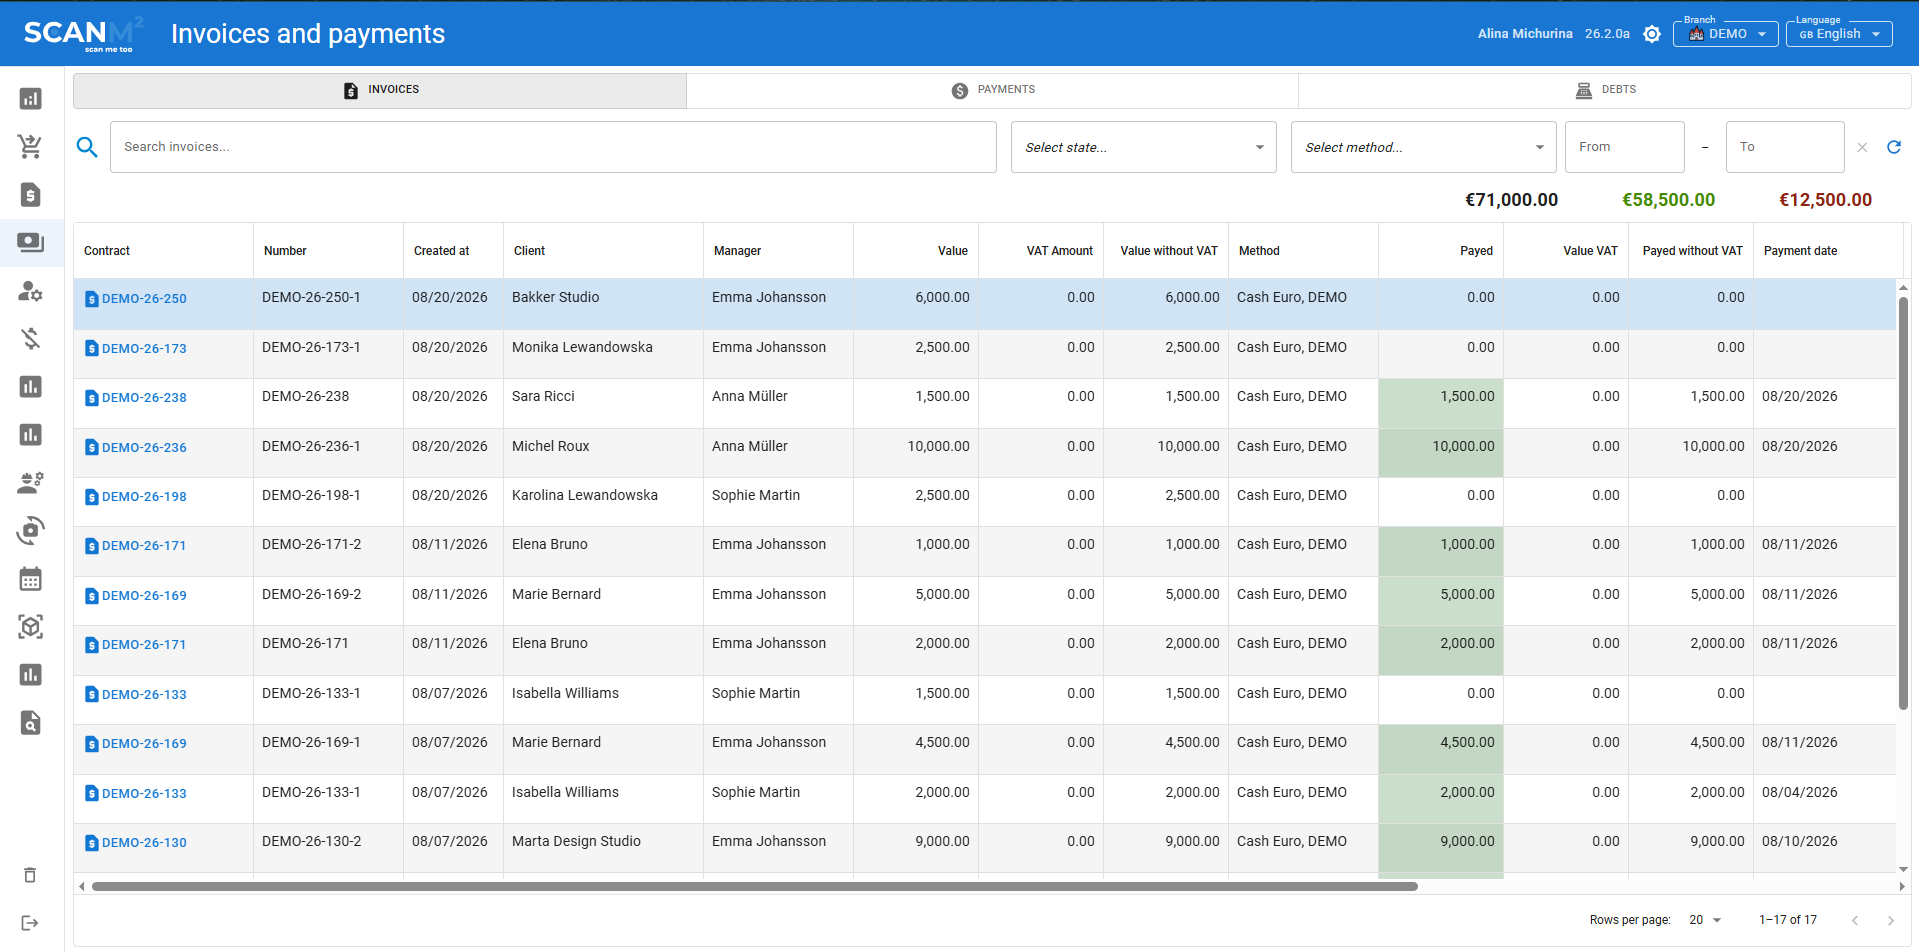Click the From date input field

pyautogui.click(x=1624, y=147)
